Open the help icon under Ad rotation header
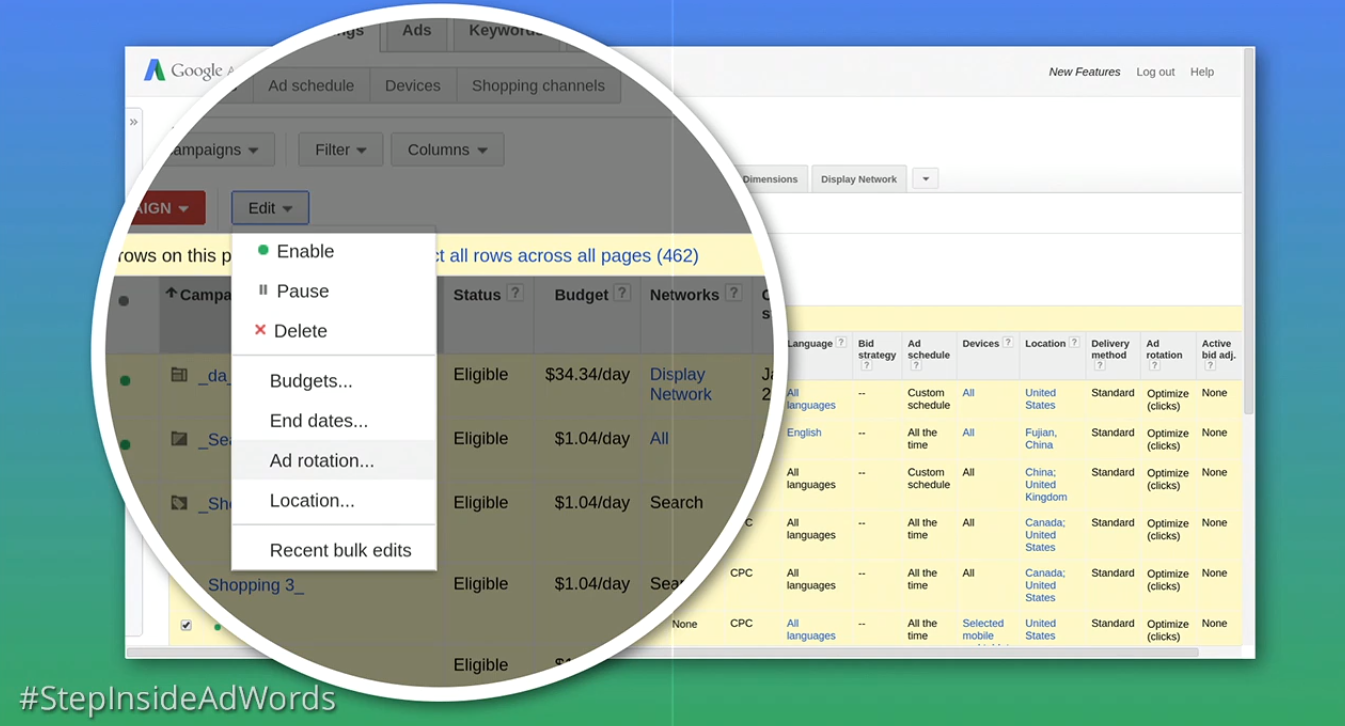The width and height of the screenshot is (1345, 726). (1154, 366)
